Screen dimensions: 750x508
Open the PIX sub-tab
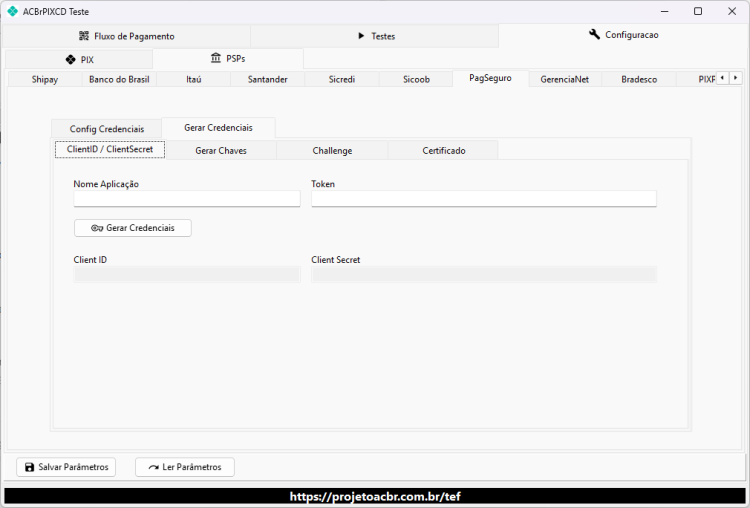79,60
